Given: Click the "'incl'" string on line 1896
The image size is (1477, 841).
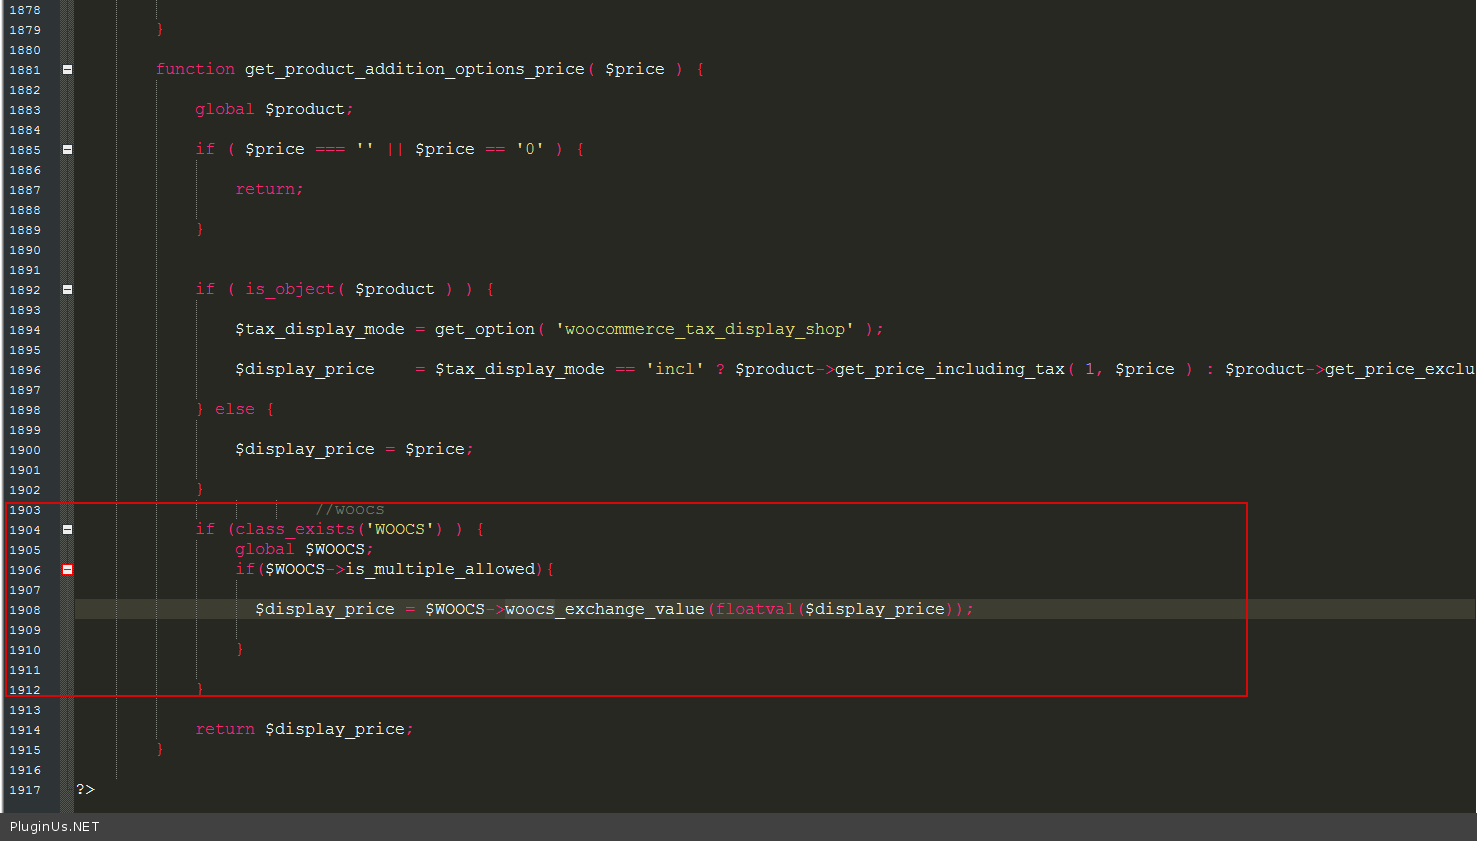Looking at the screenshot, I should [x=675, y=369].
